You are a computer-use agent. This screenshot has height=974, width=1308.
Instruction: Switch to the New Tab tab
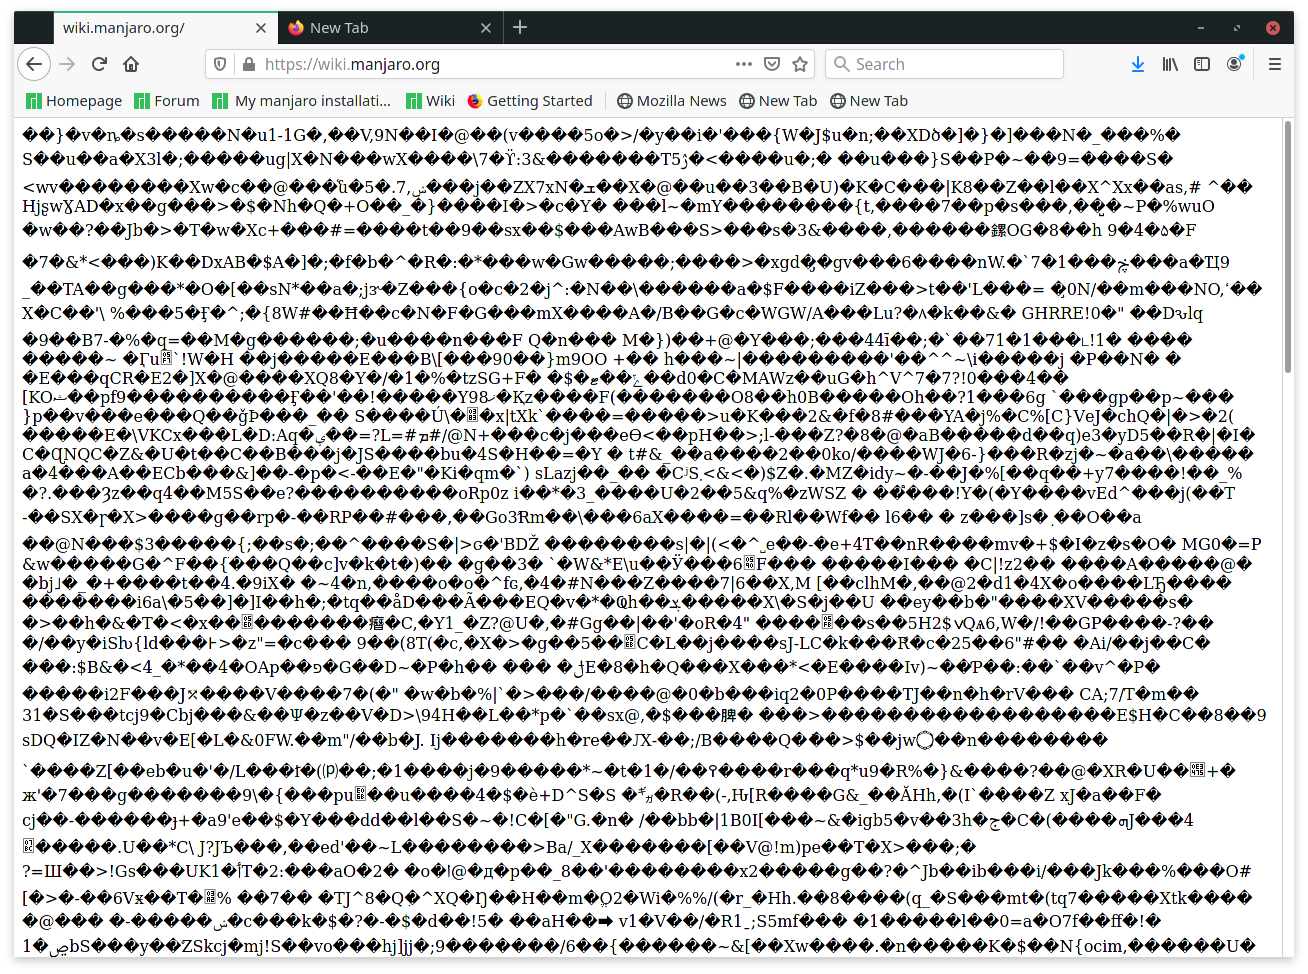(x=339, y=28)
